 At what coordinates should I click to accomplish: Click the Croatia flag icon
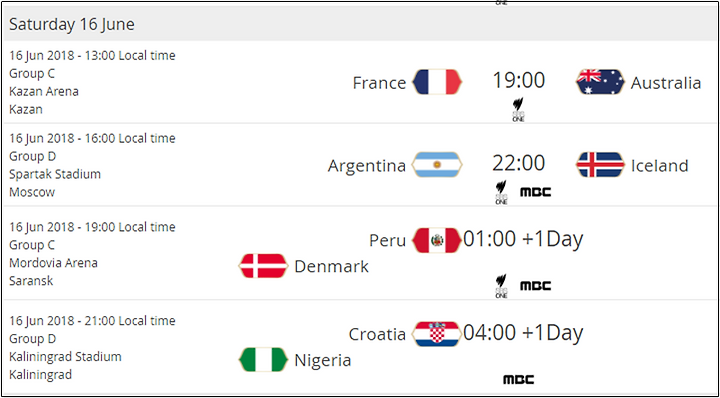point(437,334)
